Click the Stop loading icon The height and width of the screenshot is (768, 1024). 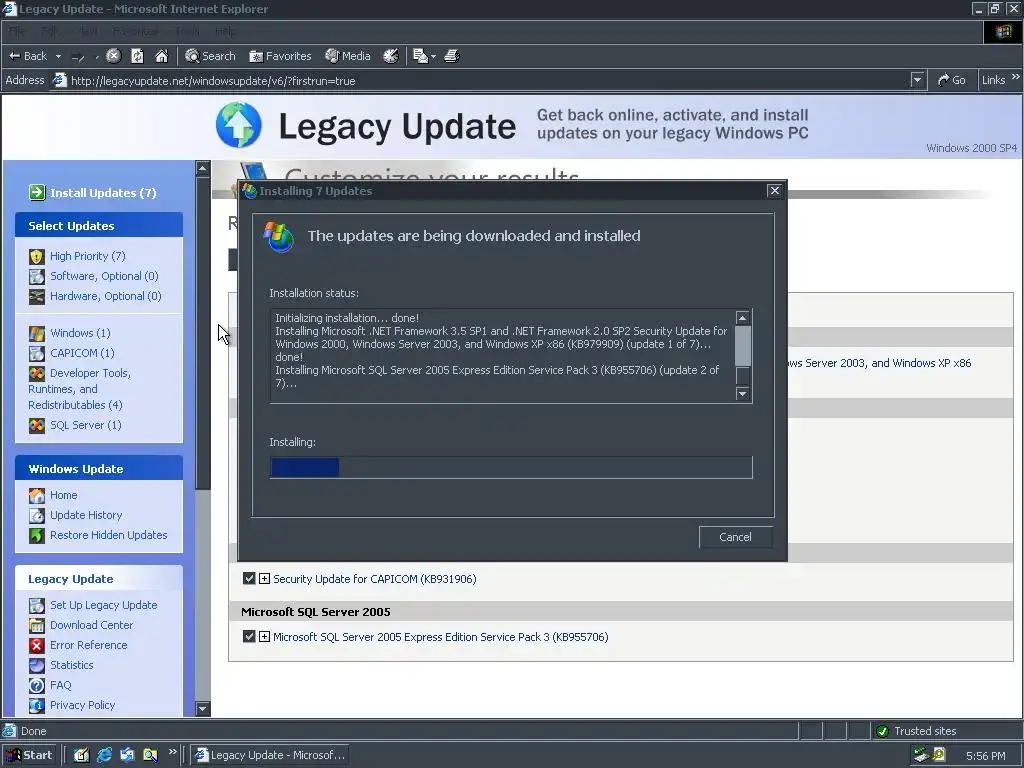(113, 56)
